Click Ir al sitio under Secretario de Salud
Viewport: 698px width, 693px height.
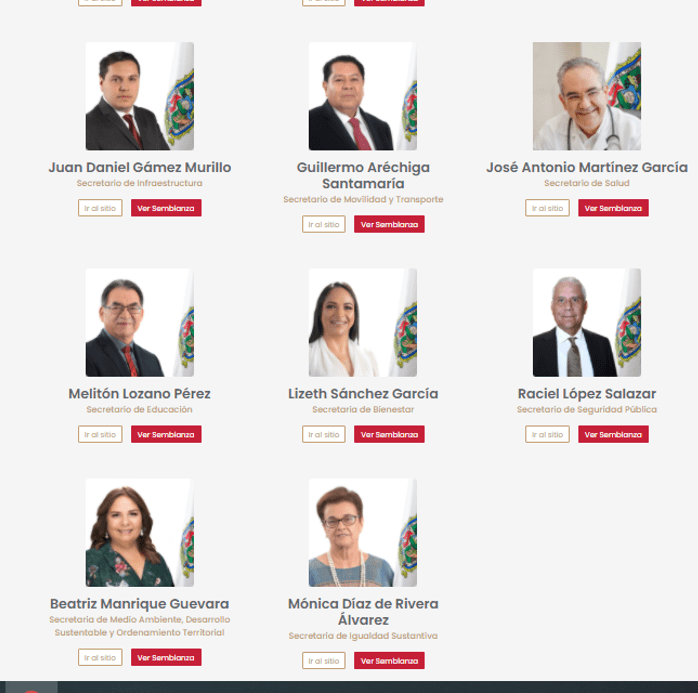point(547,208)
